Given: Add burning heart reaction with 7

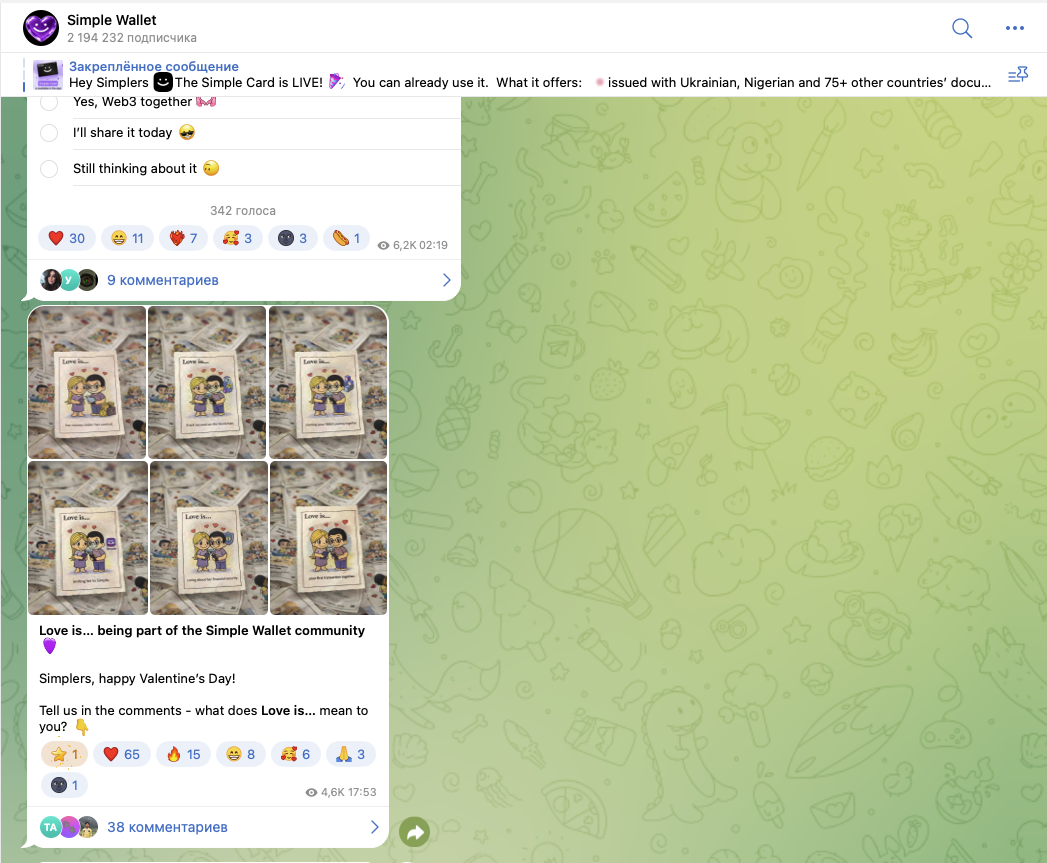Looking at the screenshot, I should click(x=184, y=238).
